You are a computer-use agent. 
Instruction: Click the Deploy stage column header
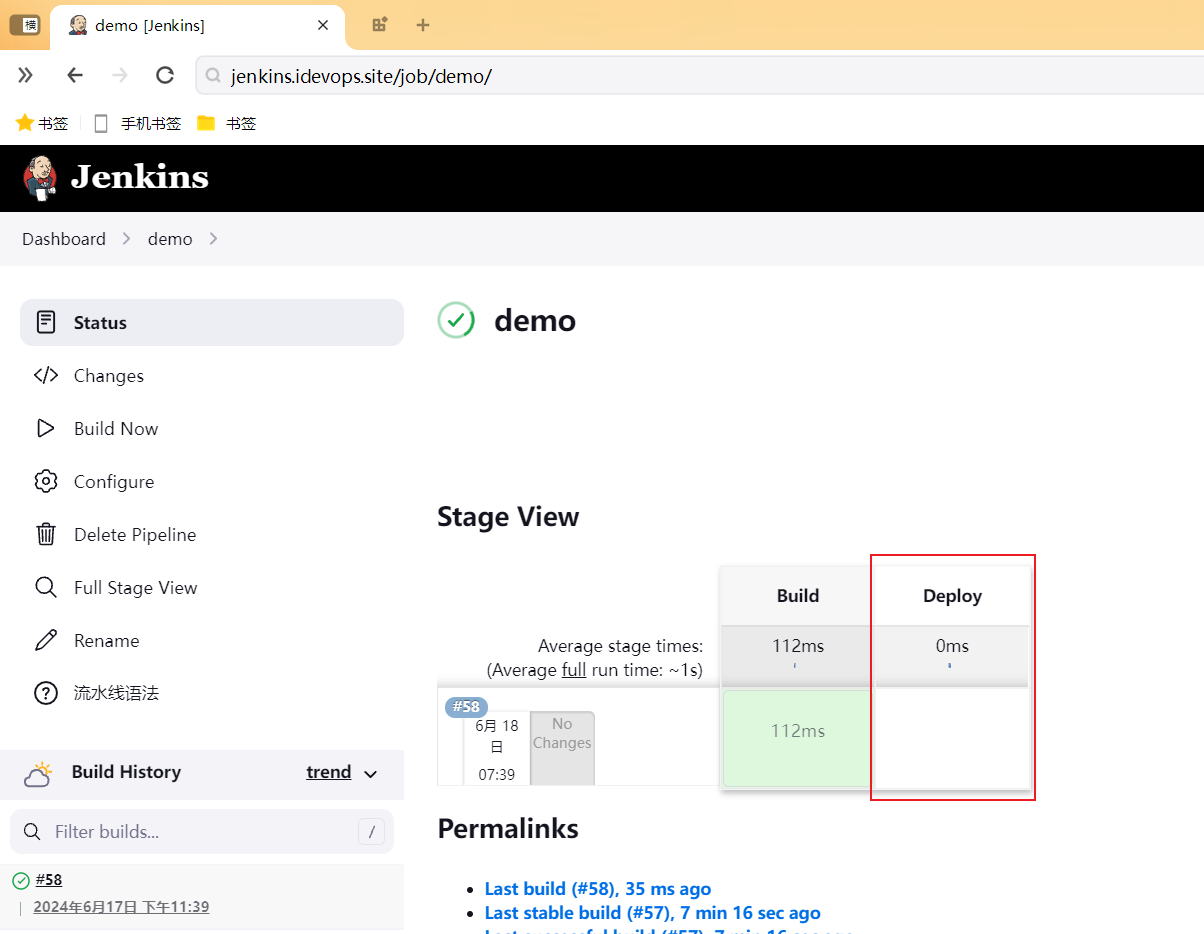coord(953,596)
